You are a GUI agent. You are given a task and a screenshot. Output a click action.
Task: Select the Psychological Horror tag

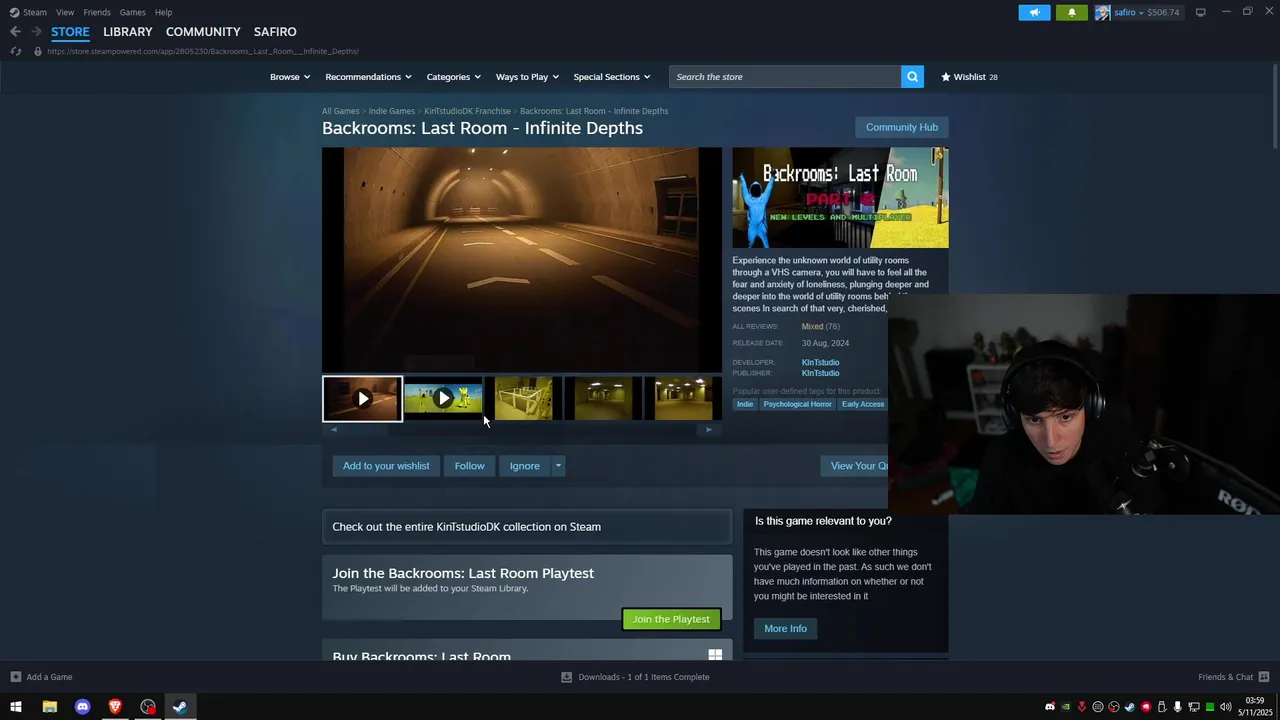click(797, 404)
